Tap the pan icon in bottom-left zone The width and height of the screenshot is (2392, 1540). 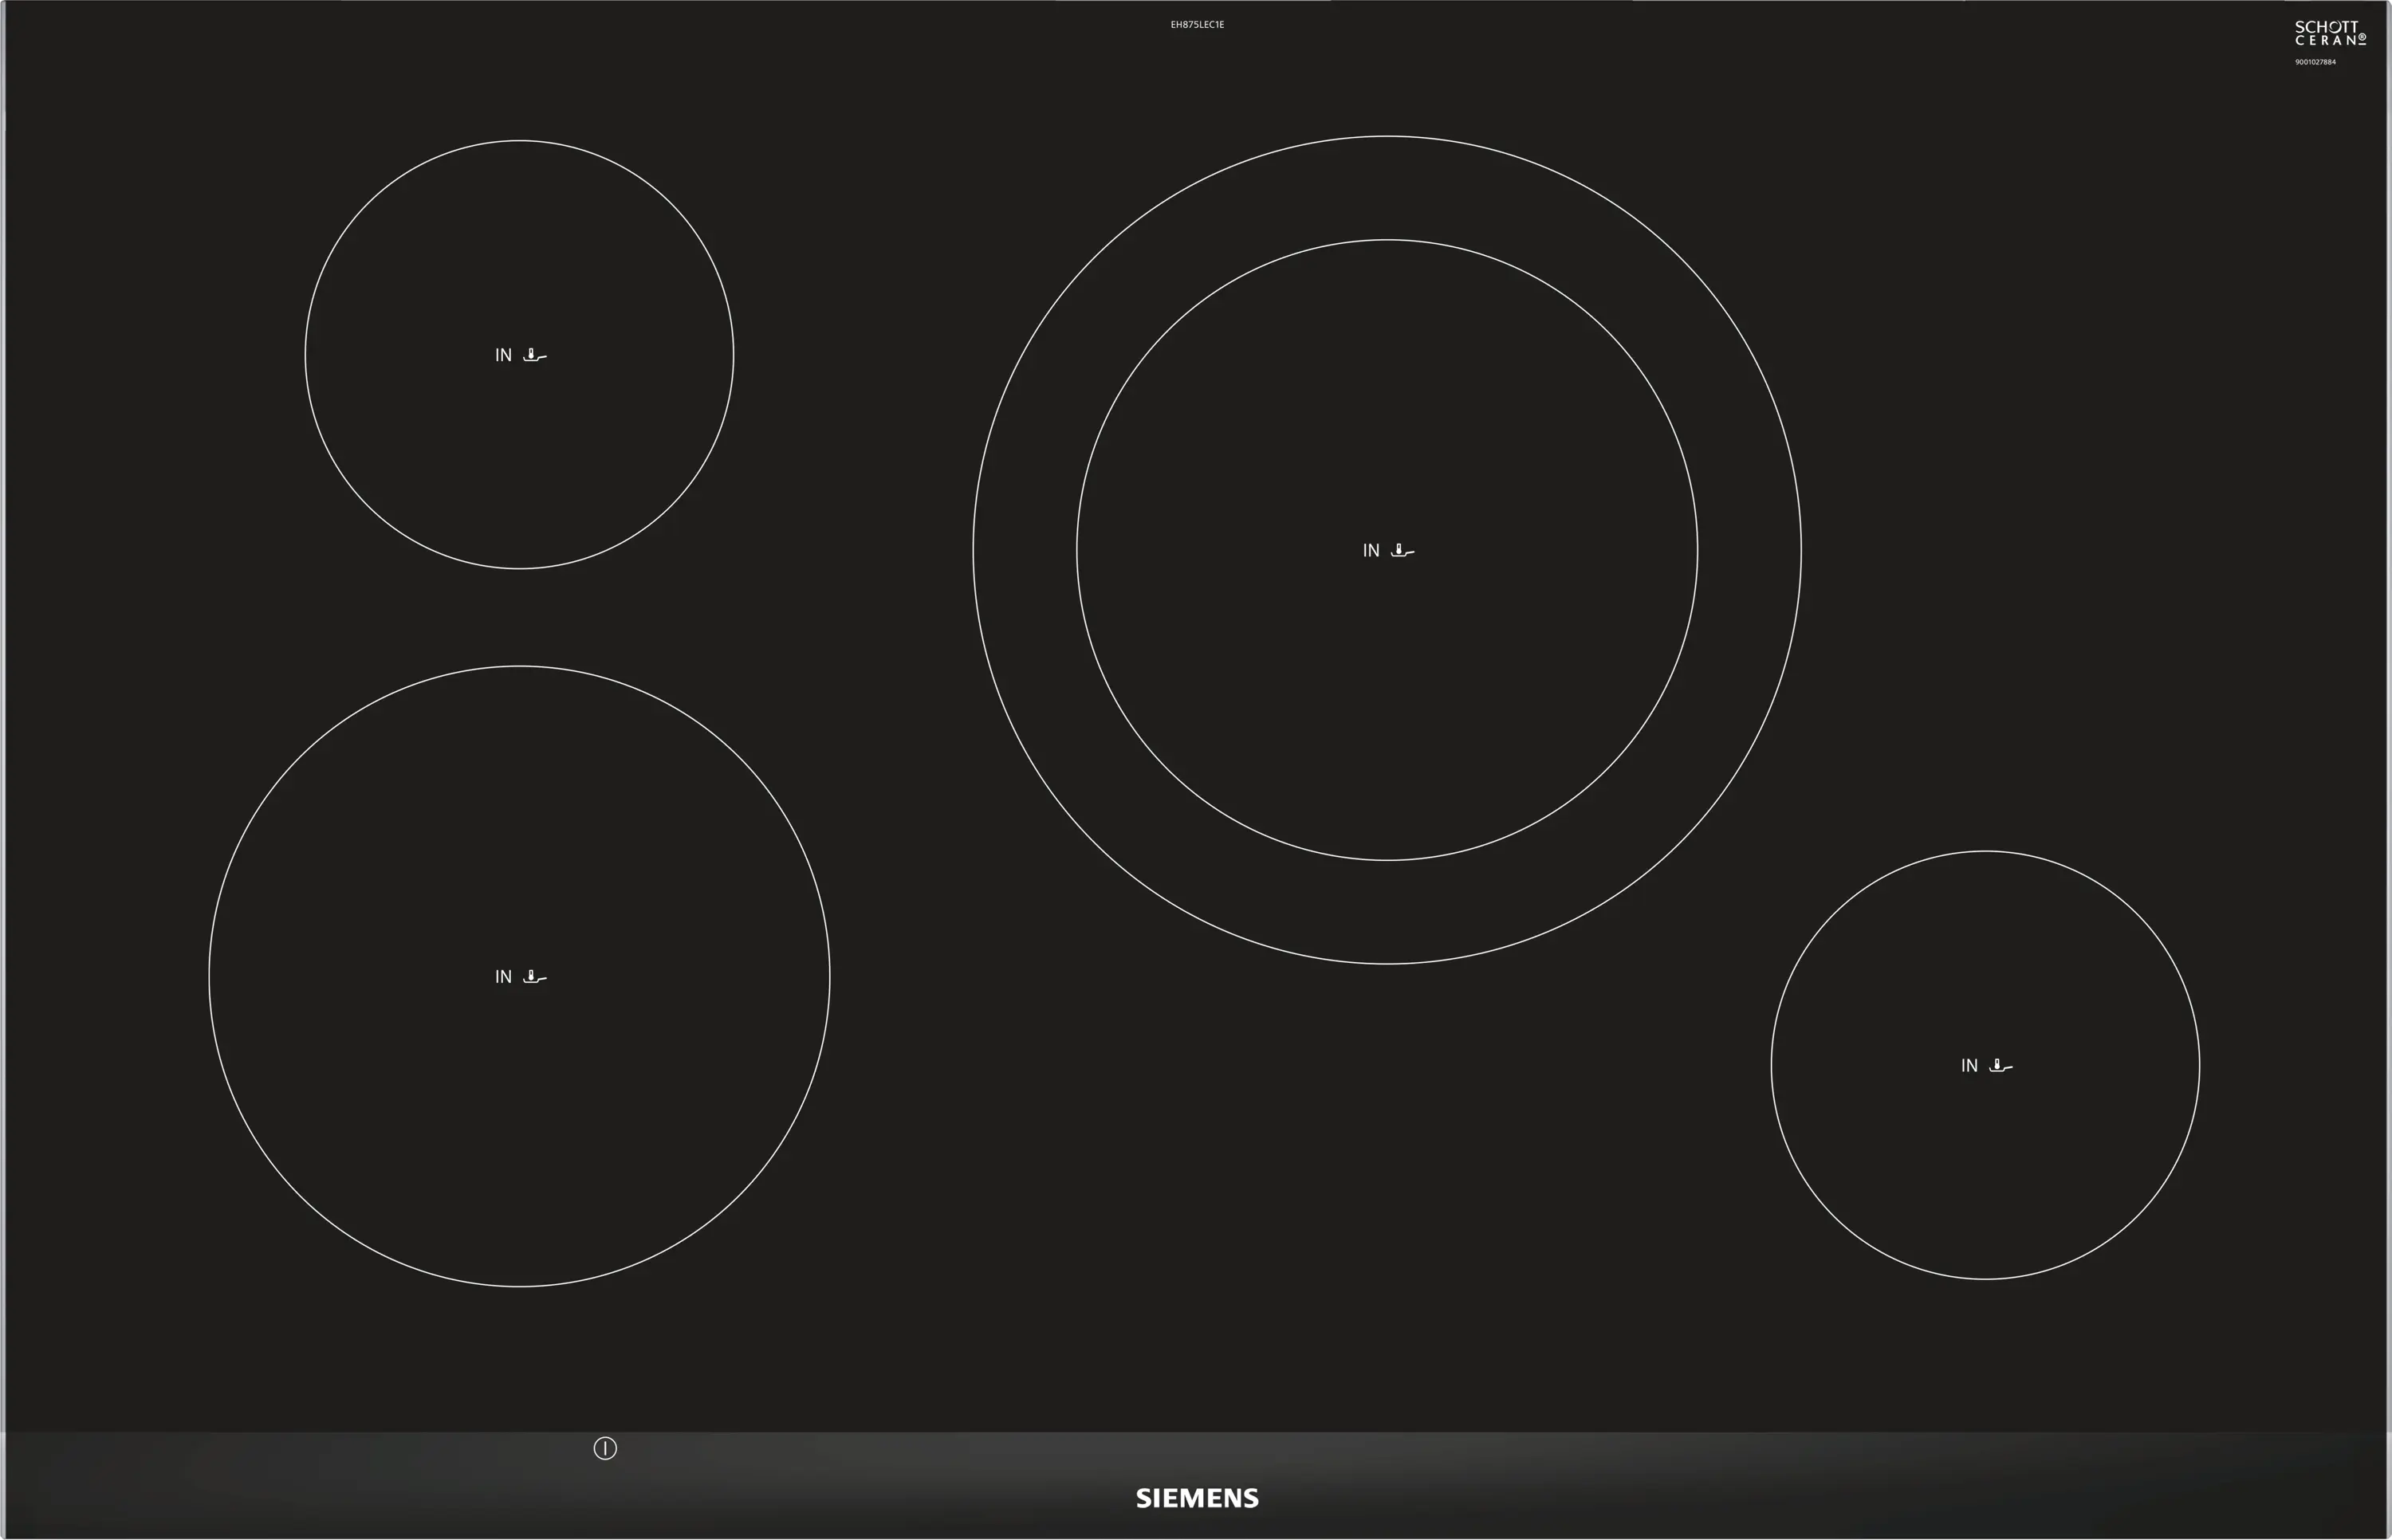535,977
